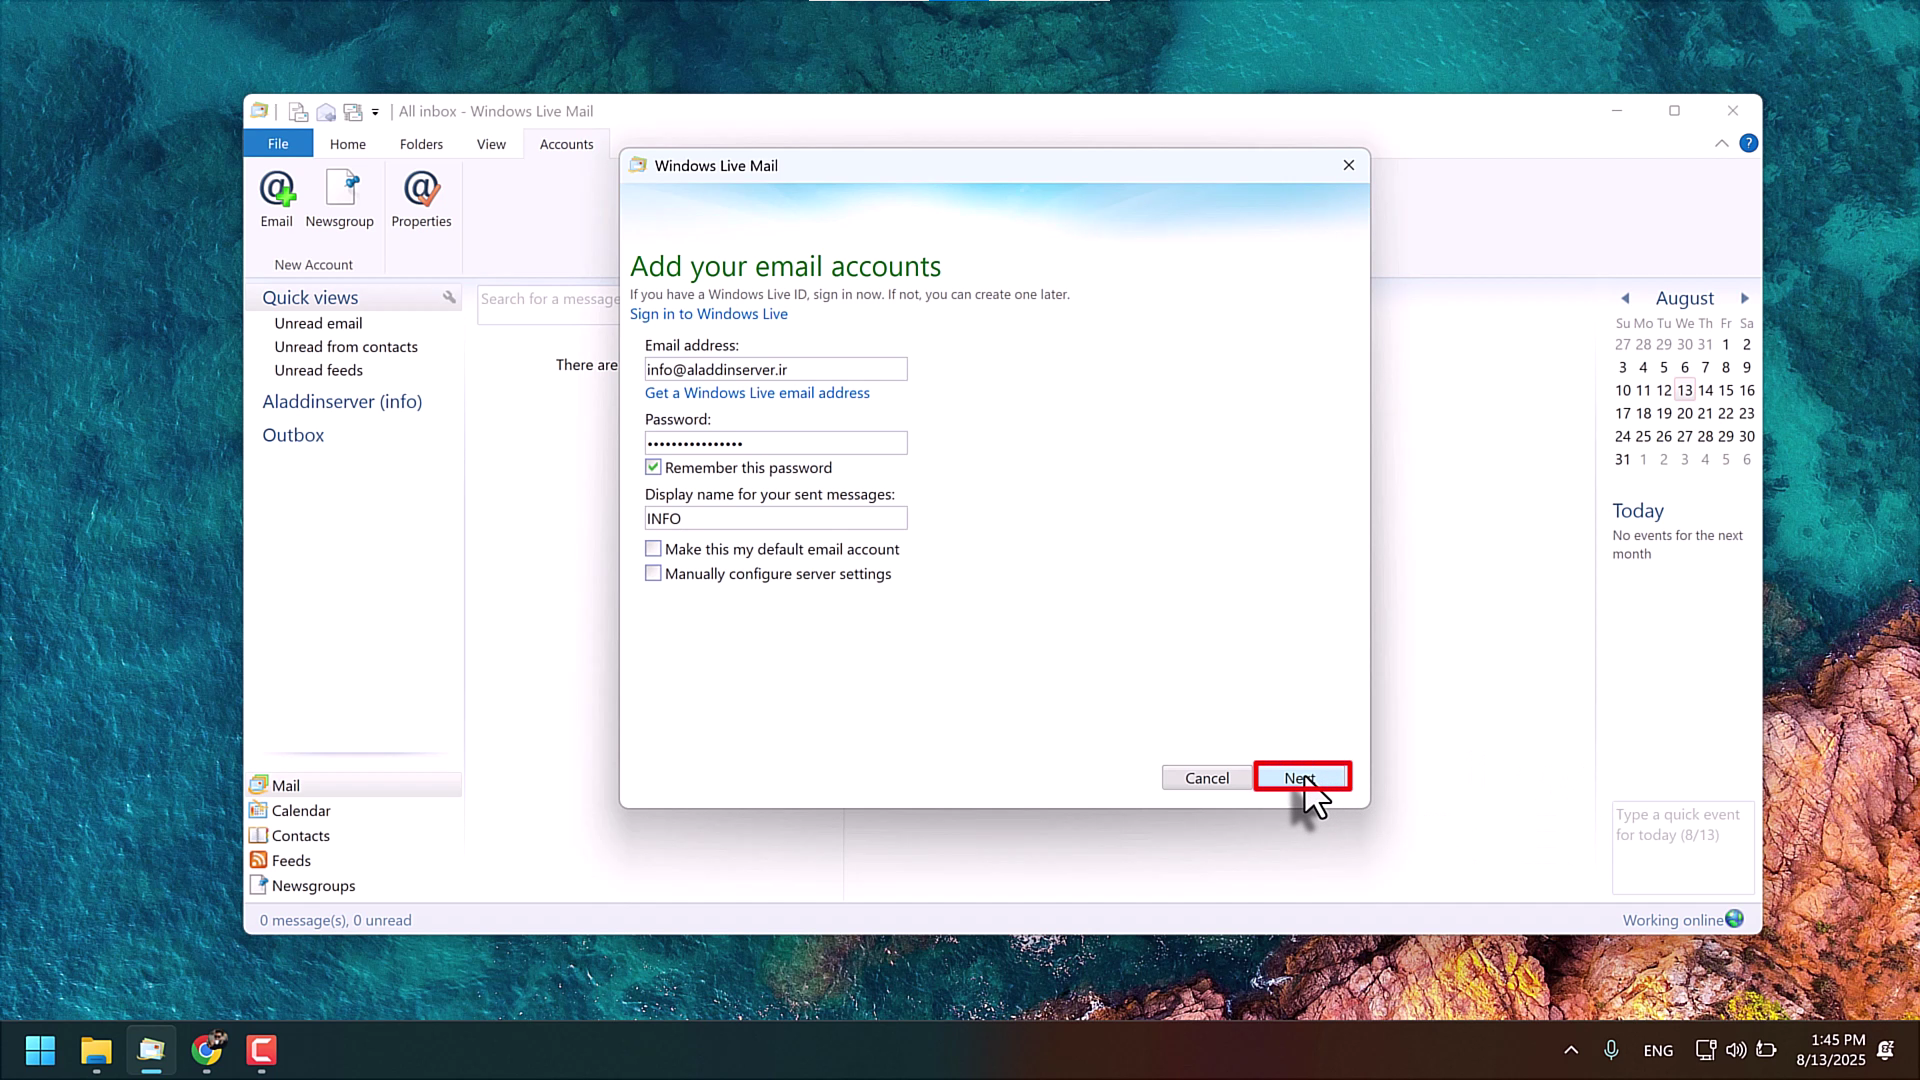
Task: Click the Sign in to Windows Live link
Action: [x=709, y=314]
